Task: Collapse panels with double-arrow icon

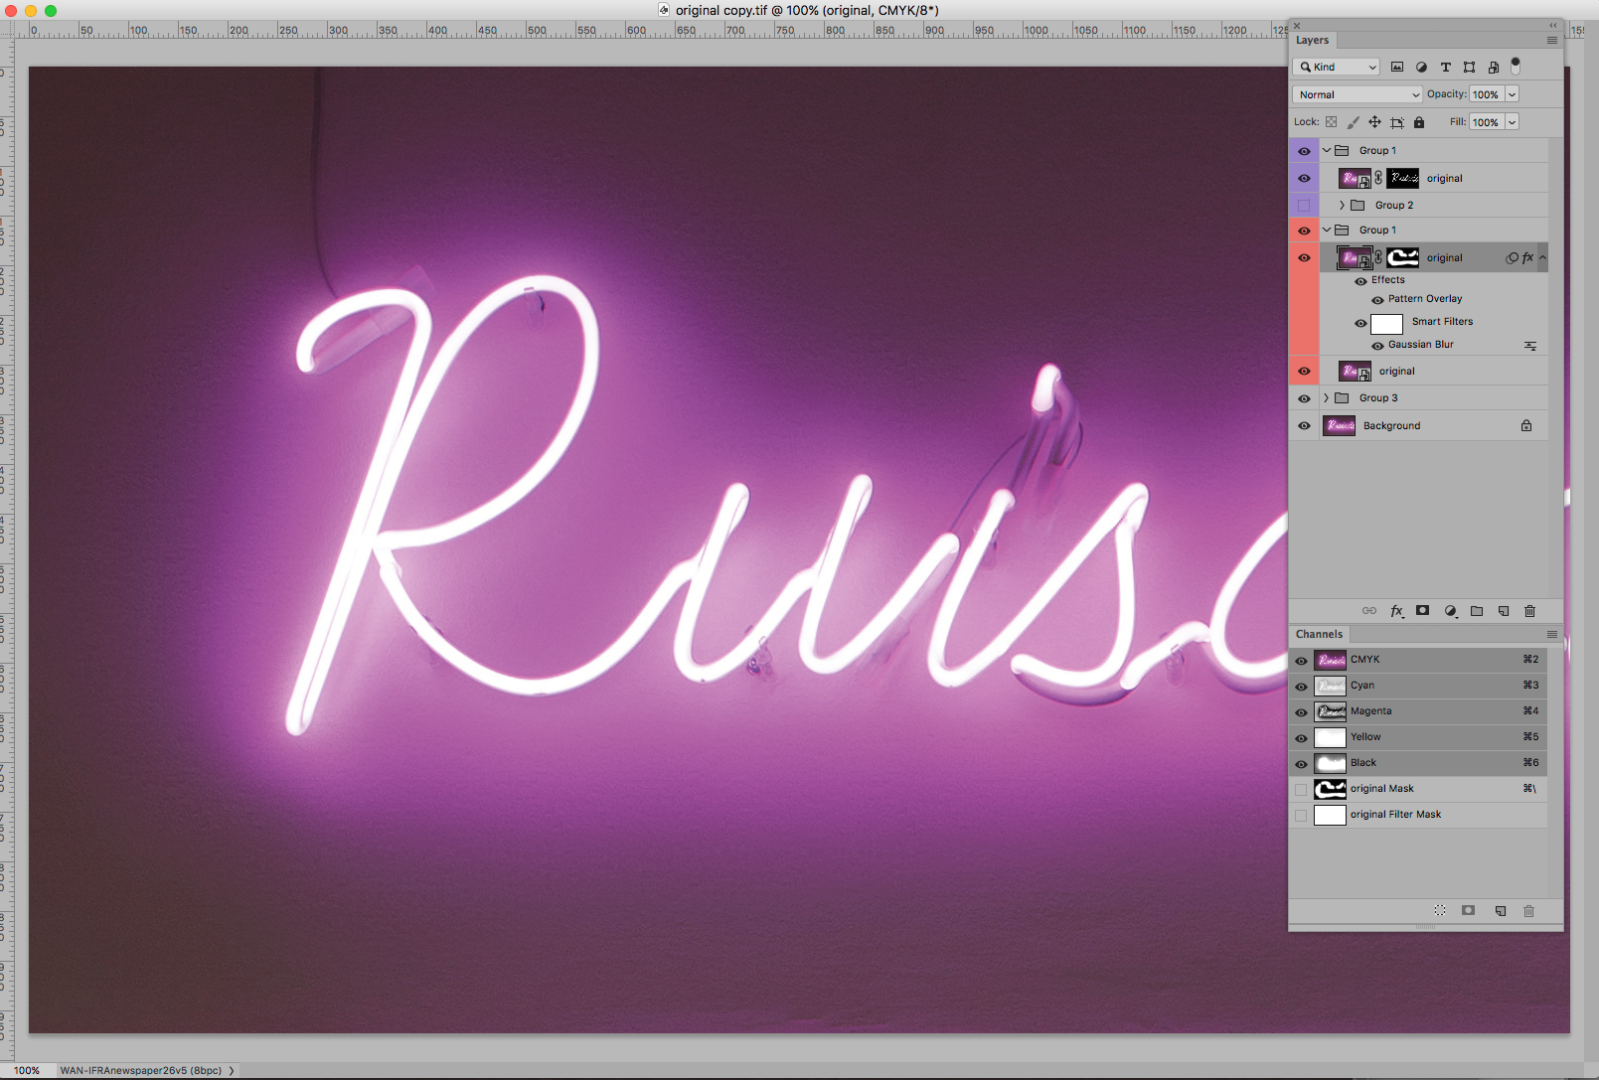Action: coord(1553,25)
